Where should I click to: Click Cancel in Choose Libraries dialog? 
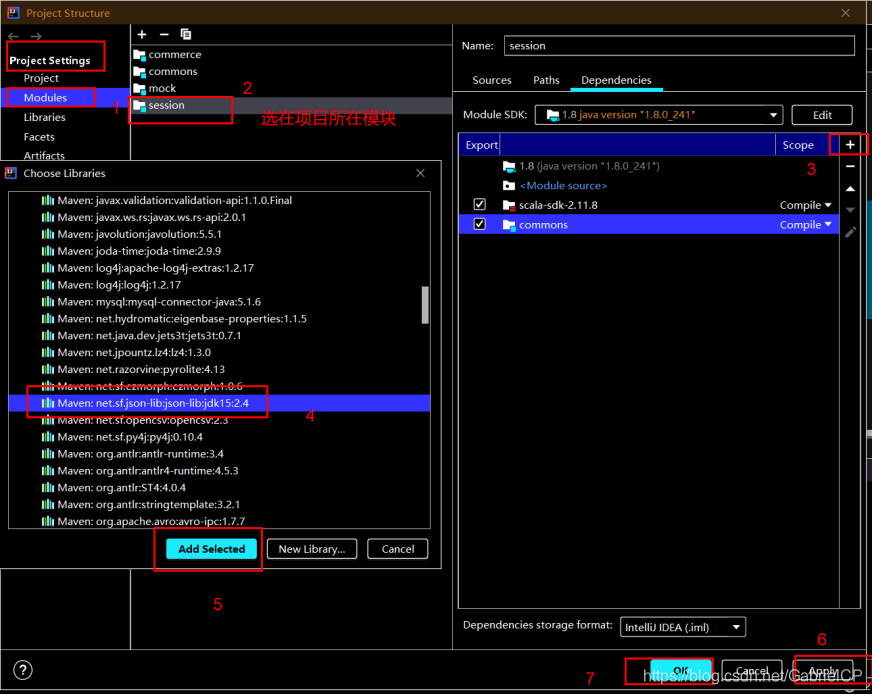[x=398, y=549]
